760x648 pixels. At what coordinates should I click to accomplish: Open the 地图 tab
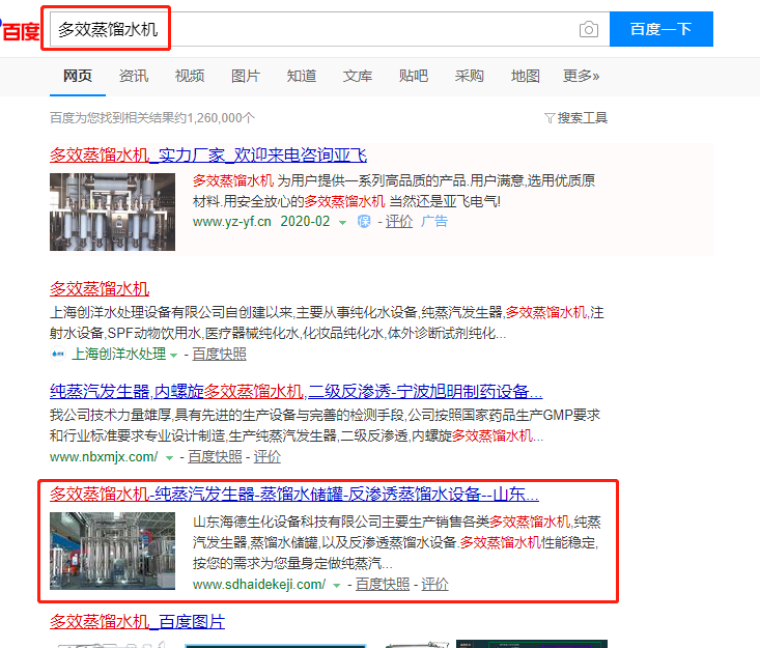click(525, 76)
